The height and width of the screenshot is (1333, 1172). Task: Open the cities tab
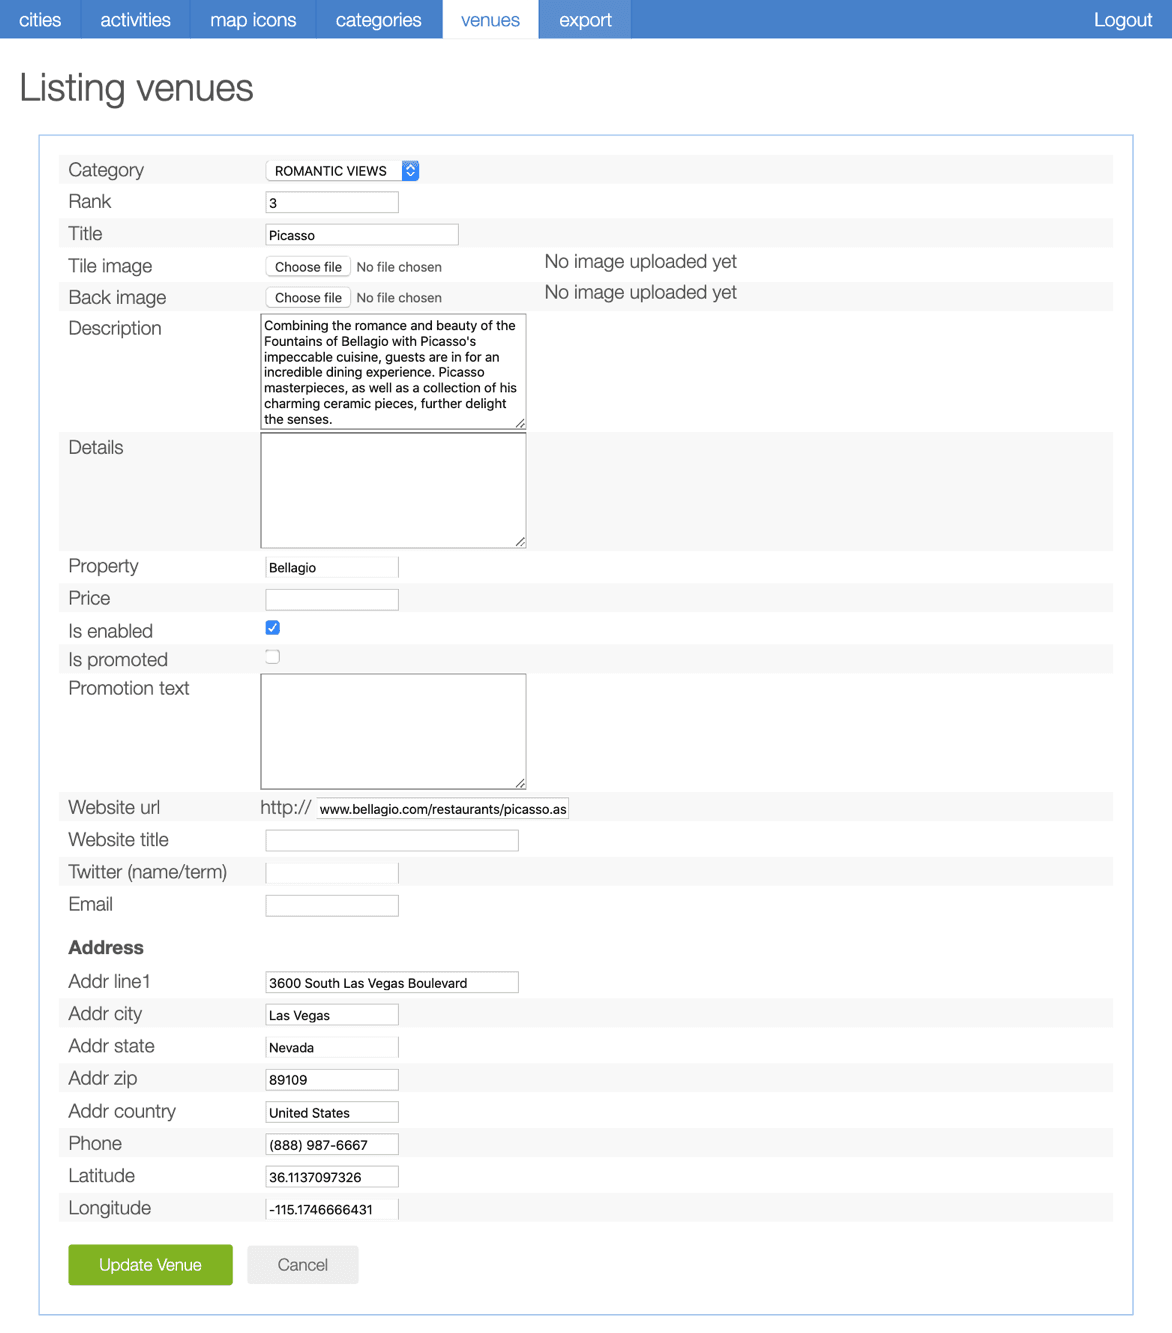[40, 20]
